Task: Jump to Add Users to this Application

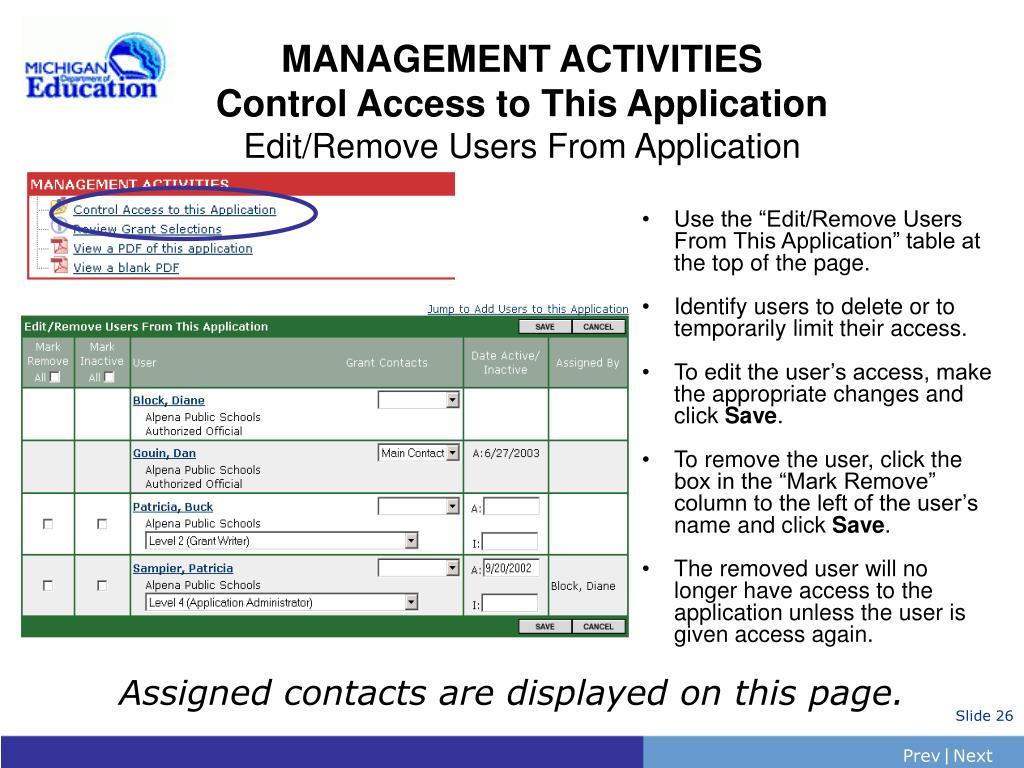Action: tap(528, 309)
